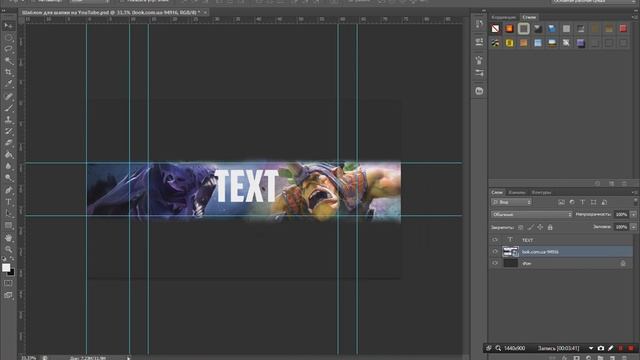The width and height of the screenshot is (640, 360).
Task: Select the Blur tool
Action: coord(8,167)
